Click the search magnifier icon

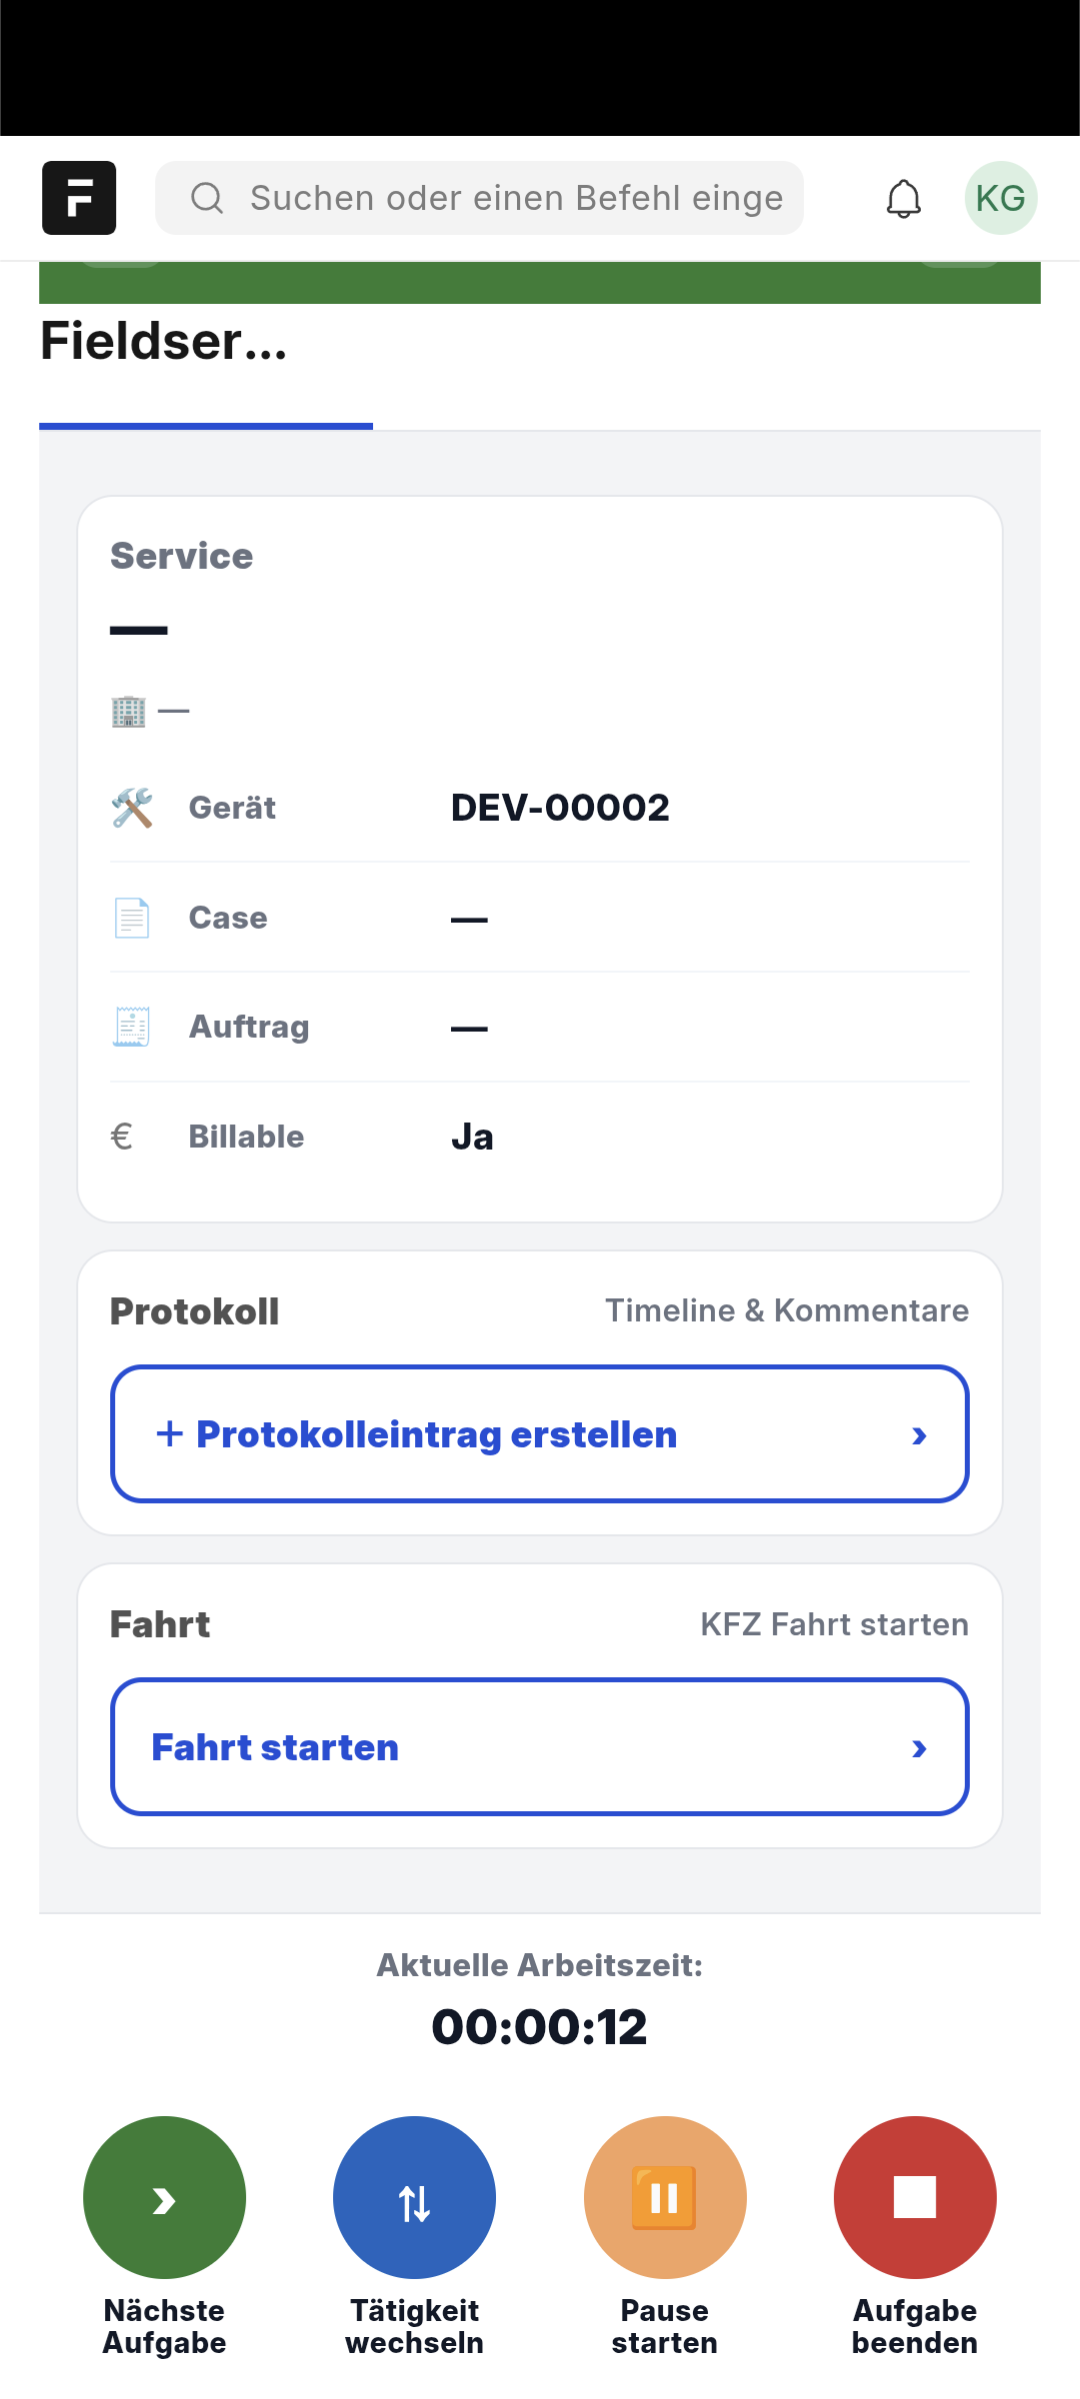(x=207, y=198)
